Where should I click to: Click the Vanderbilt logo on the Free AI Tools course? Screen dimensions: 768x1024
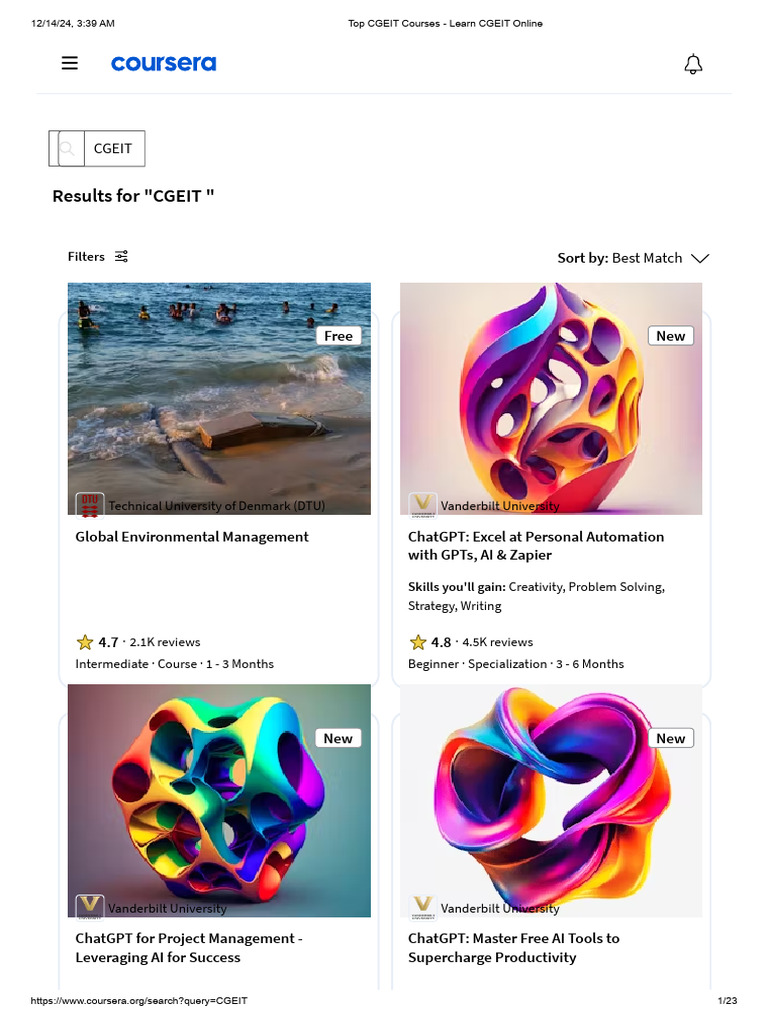click(x=423, y=907)
